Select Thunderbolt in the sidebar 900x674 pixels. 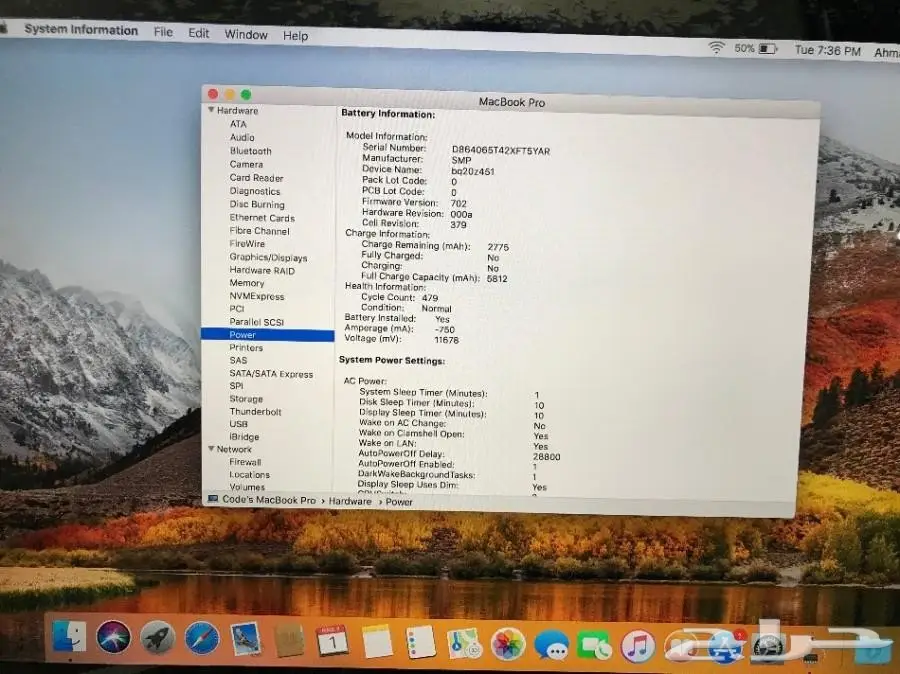point(255,412)
